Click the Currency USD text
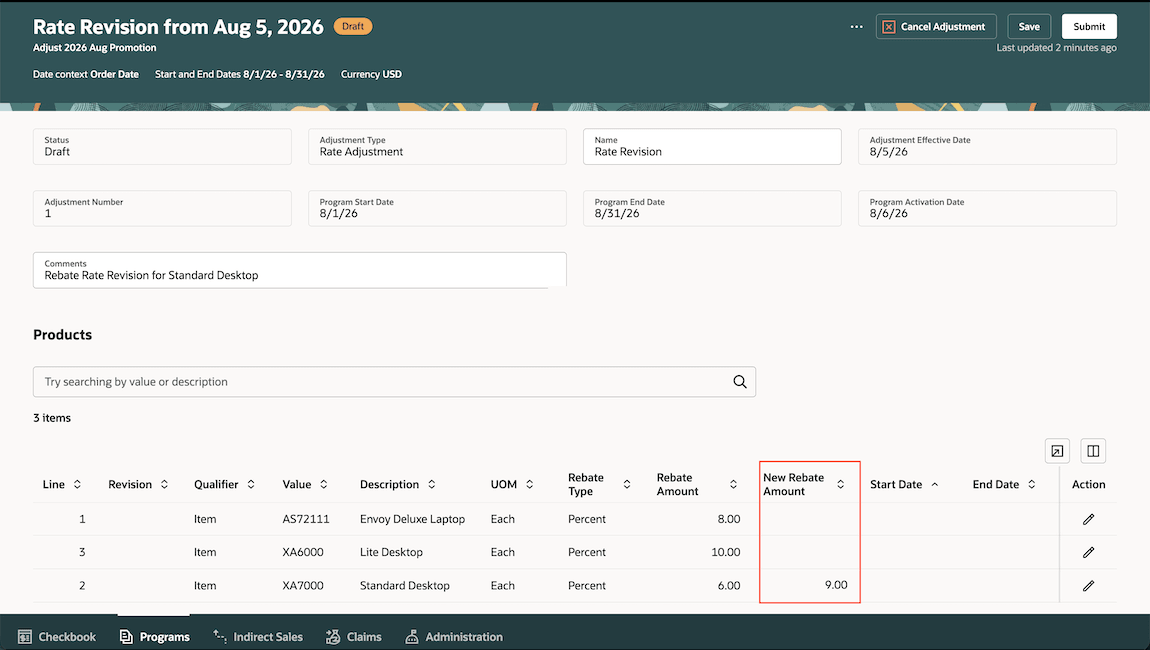 tap(371, 74)
